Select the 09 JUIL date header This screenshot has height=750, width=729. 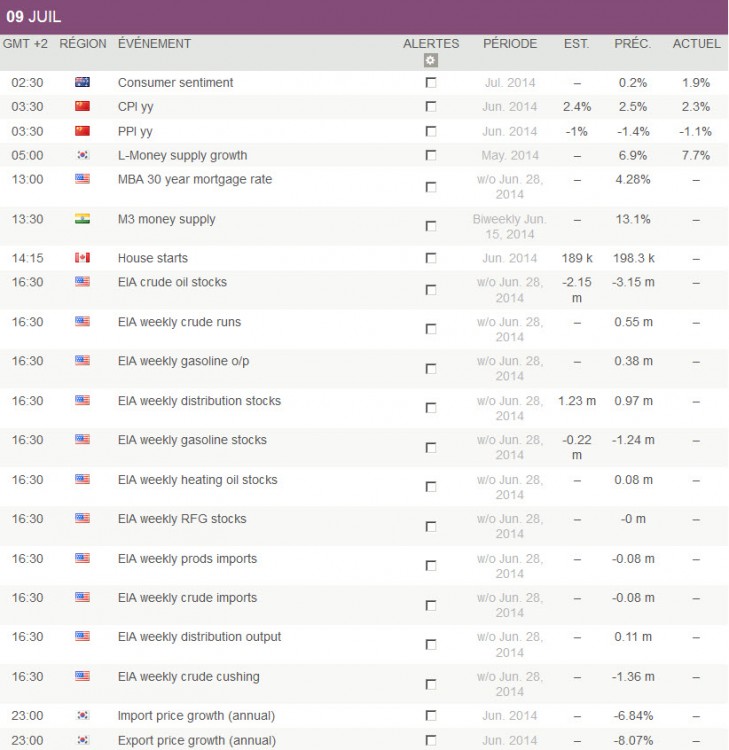(33, 17)
